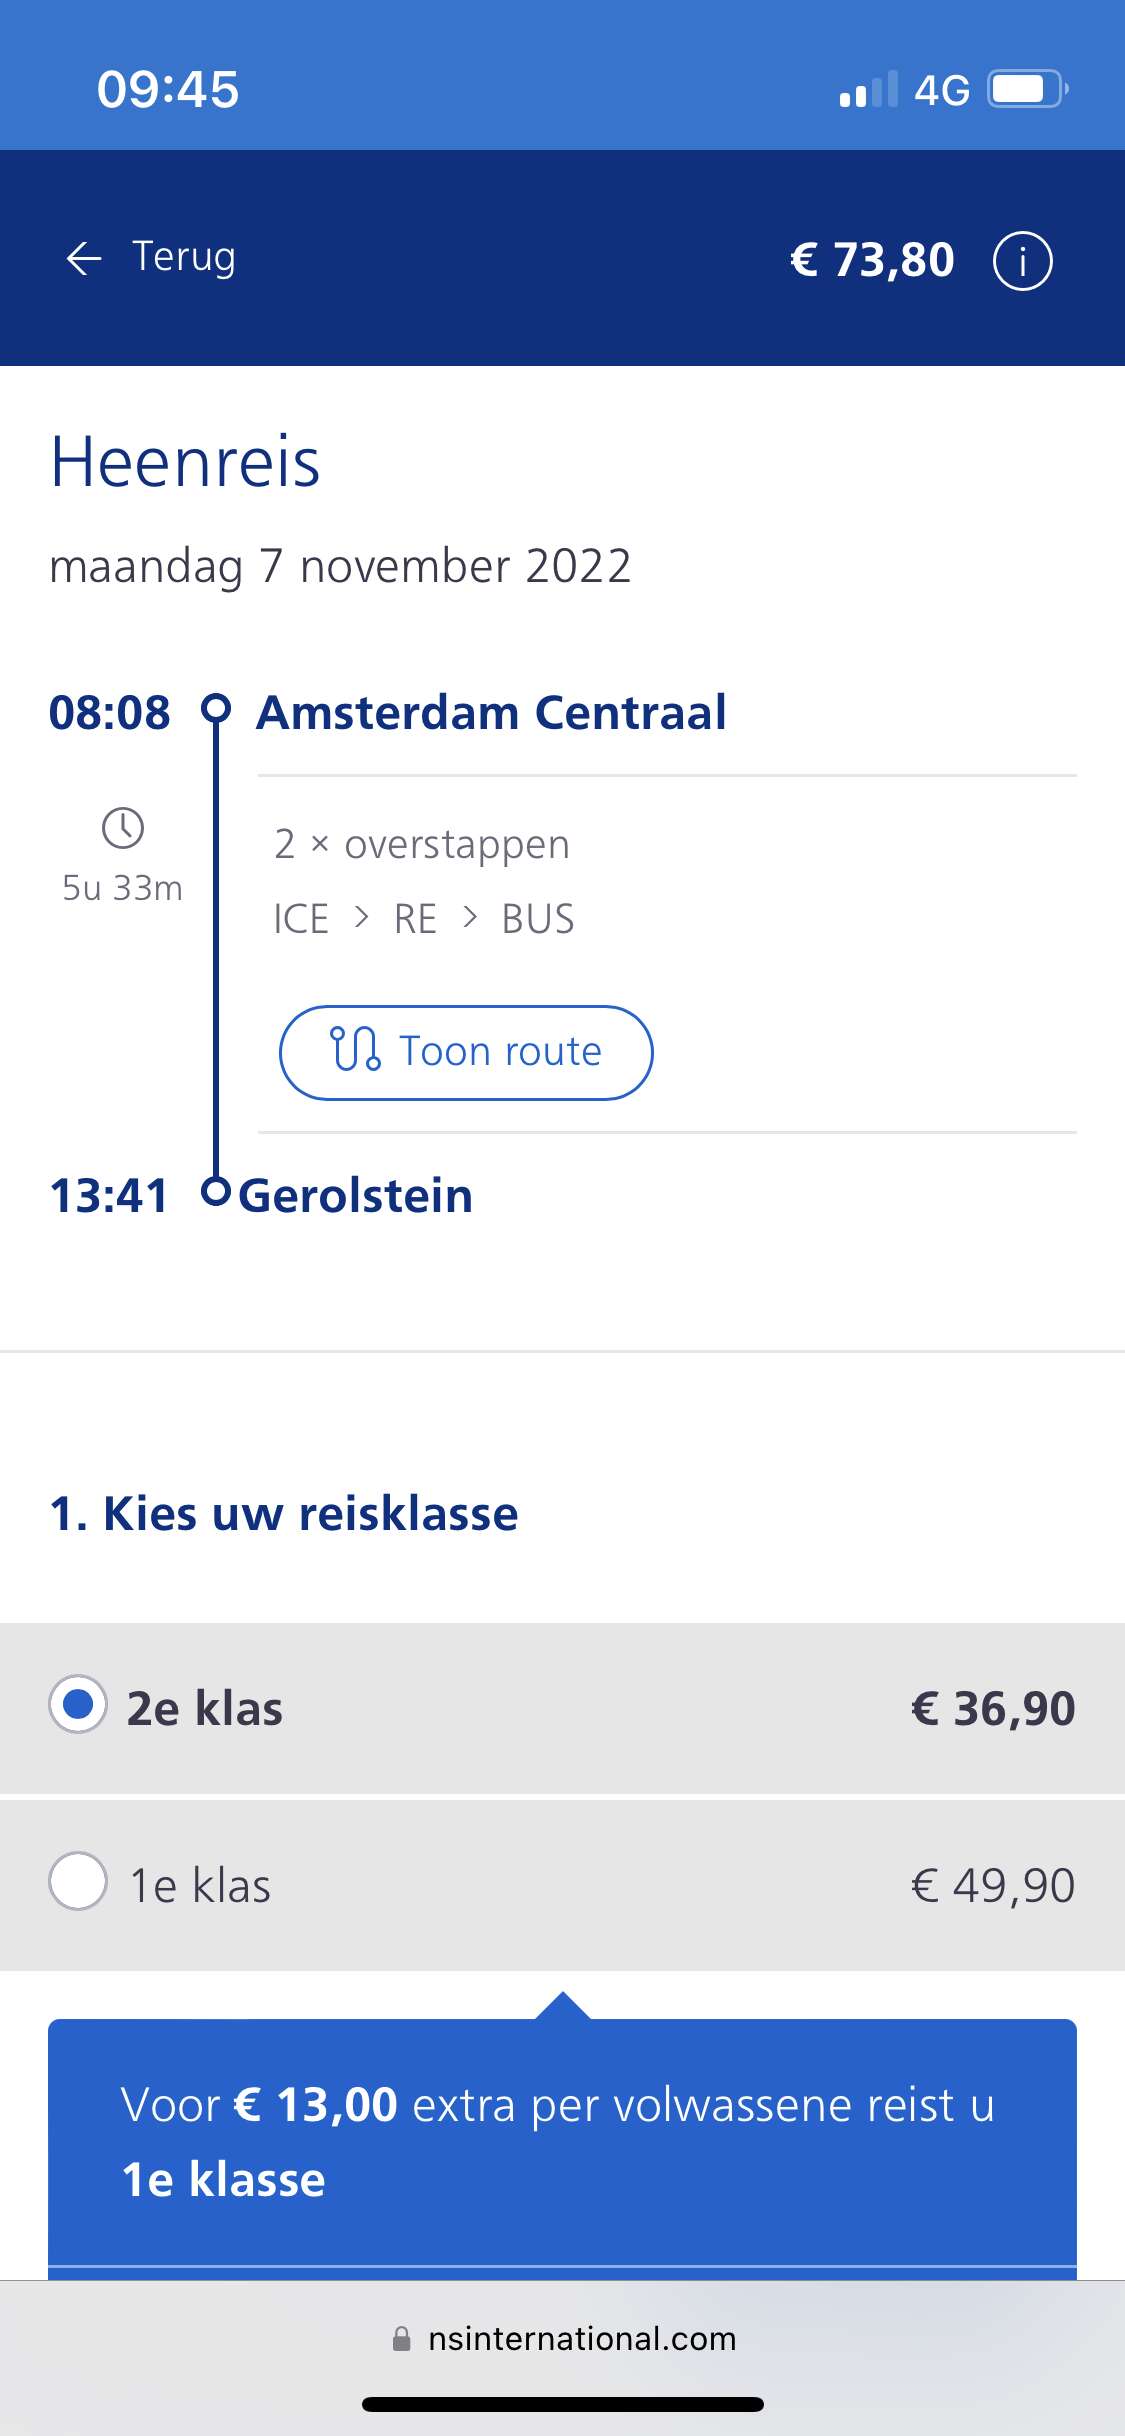Tap the lock icon in address bar
The image size is (1125, 2436).
(401, 2339)
